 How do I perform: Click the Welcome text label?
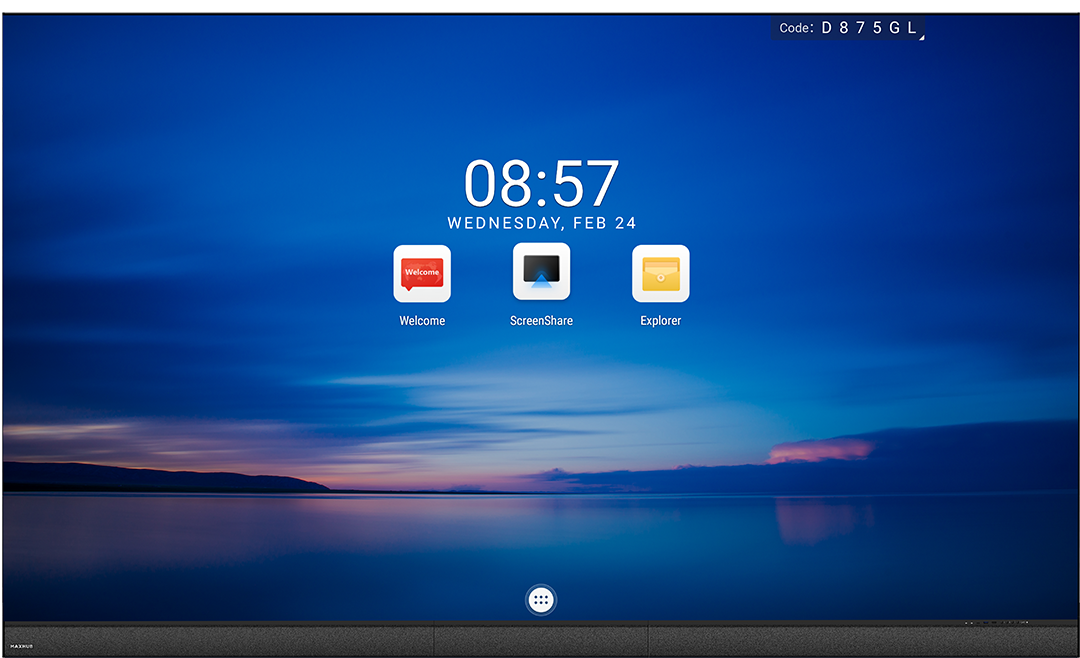point(421,321)
